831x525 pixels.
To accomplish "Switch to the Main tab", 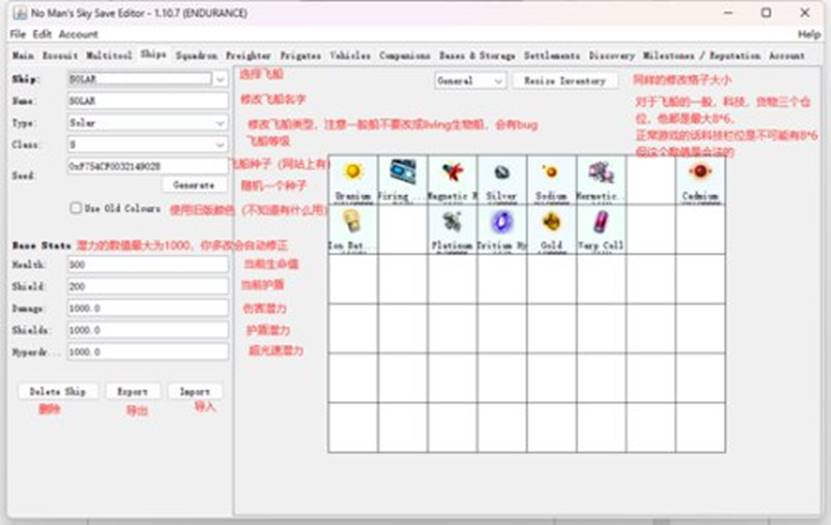I will (23, 56).
